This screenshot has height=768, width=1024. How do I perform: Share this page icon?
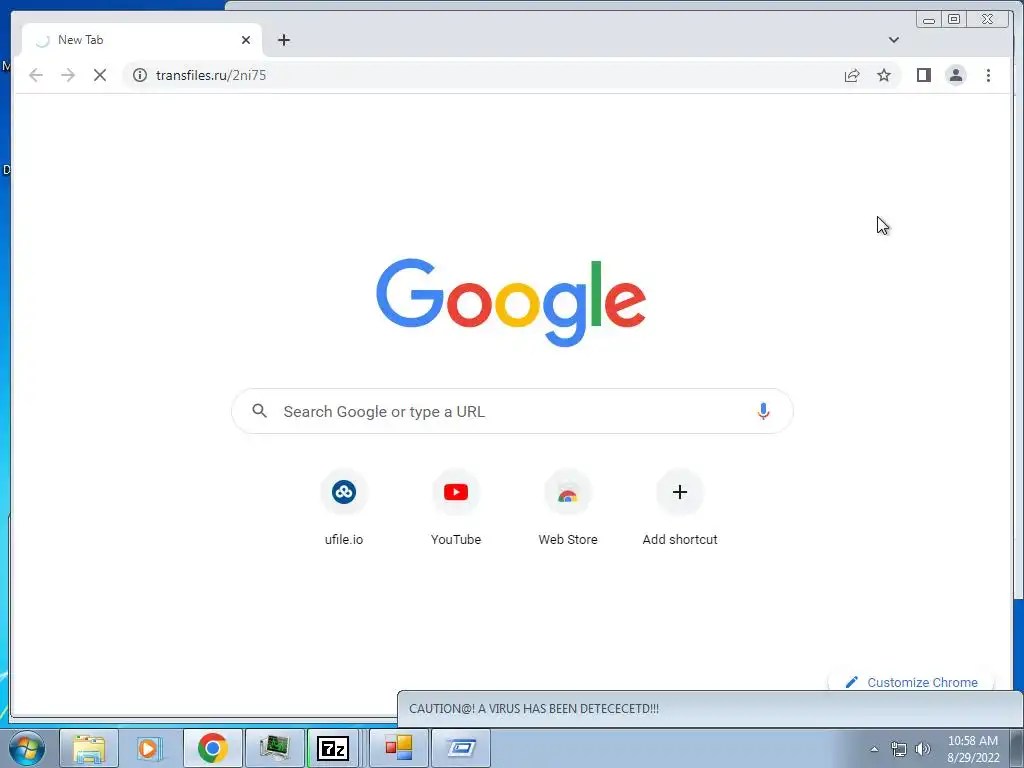point(852,75)
